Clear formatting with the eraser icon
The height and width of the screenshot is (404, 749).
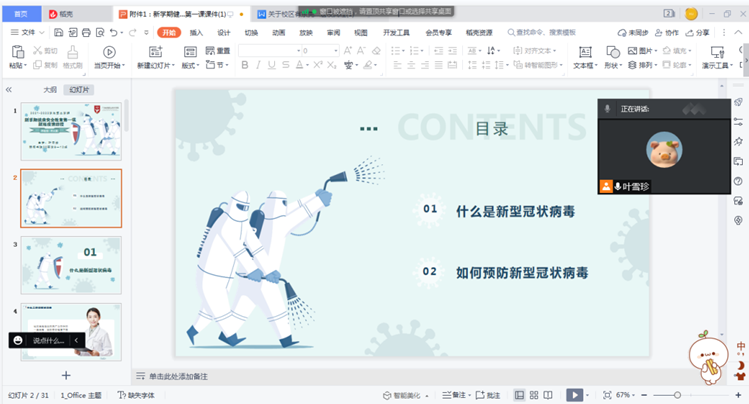pos(376,51)
